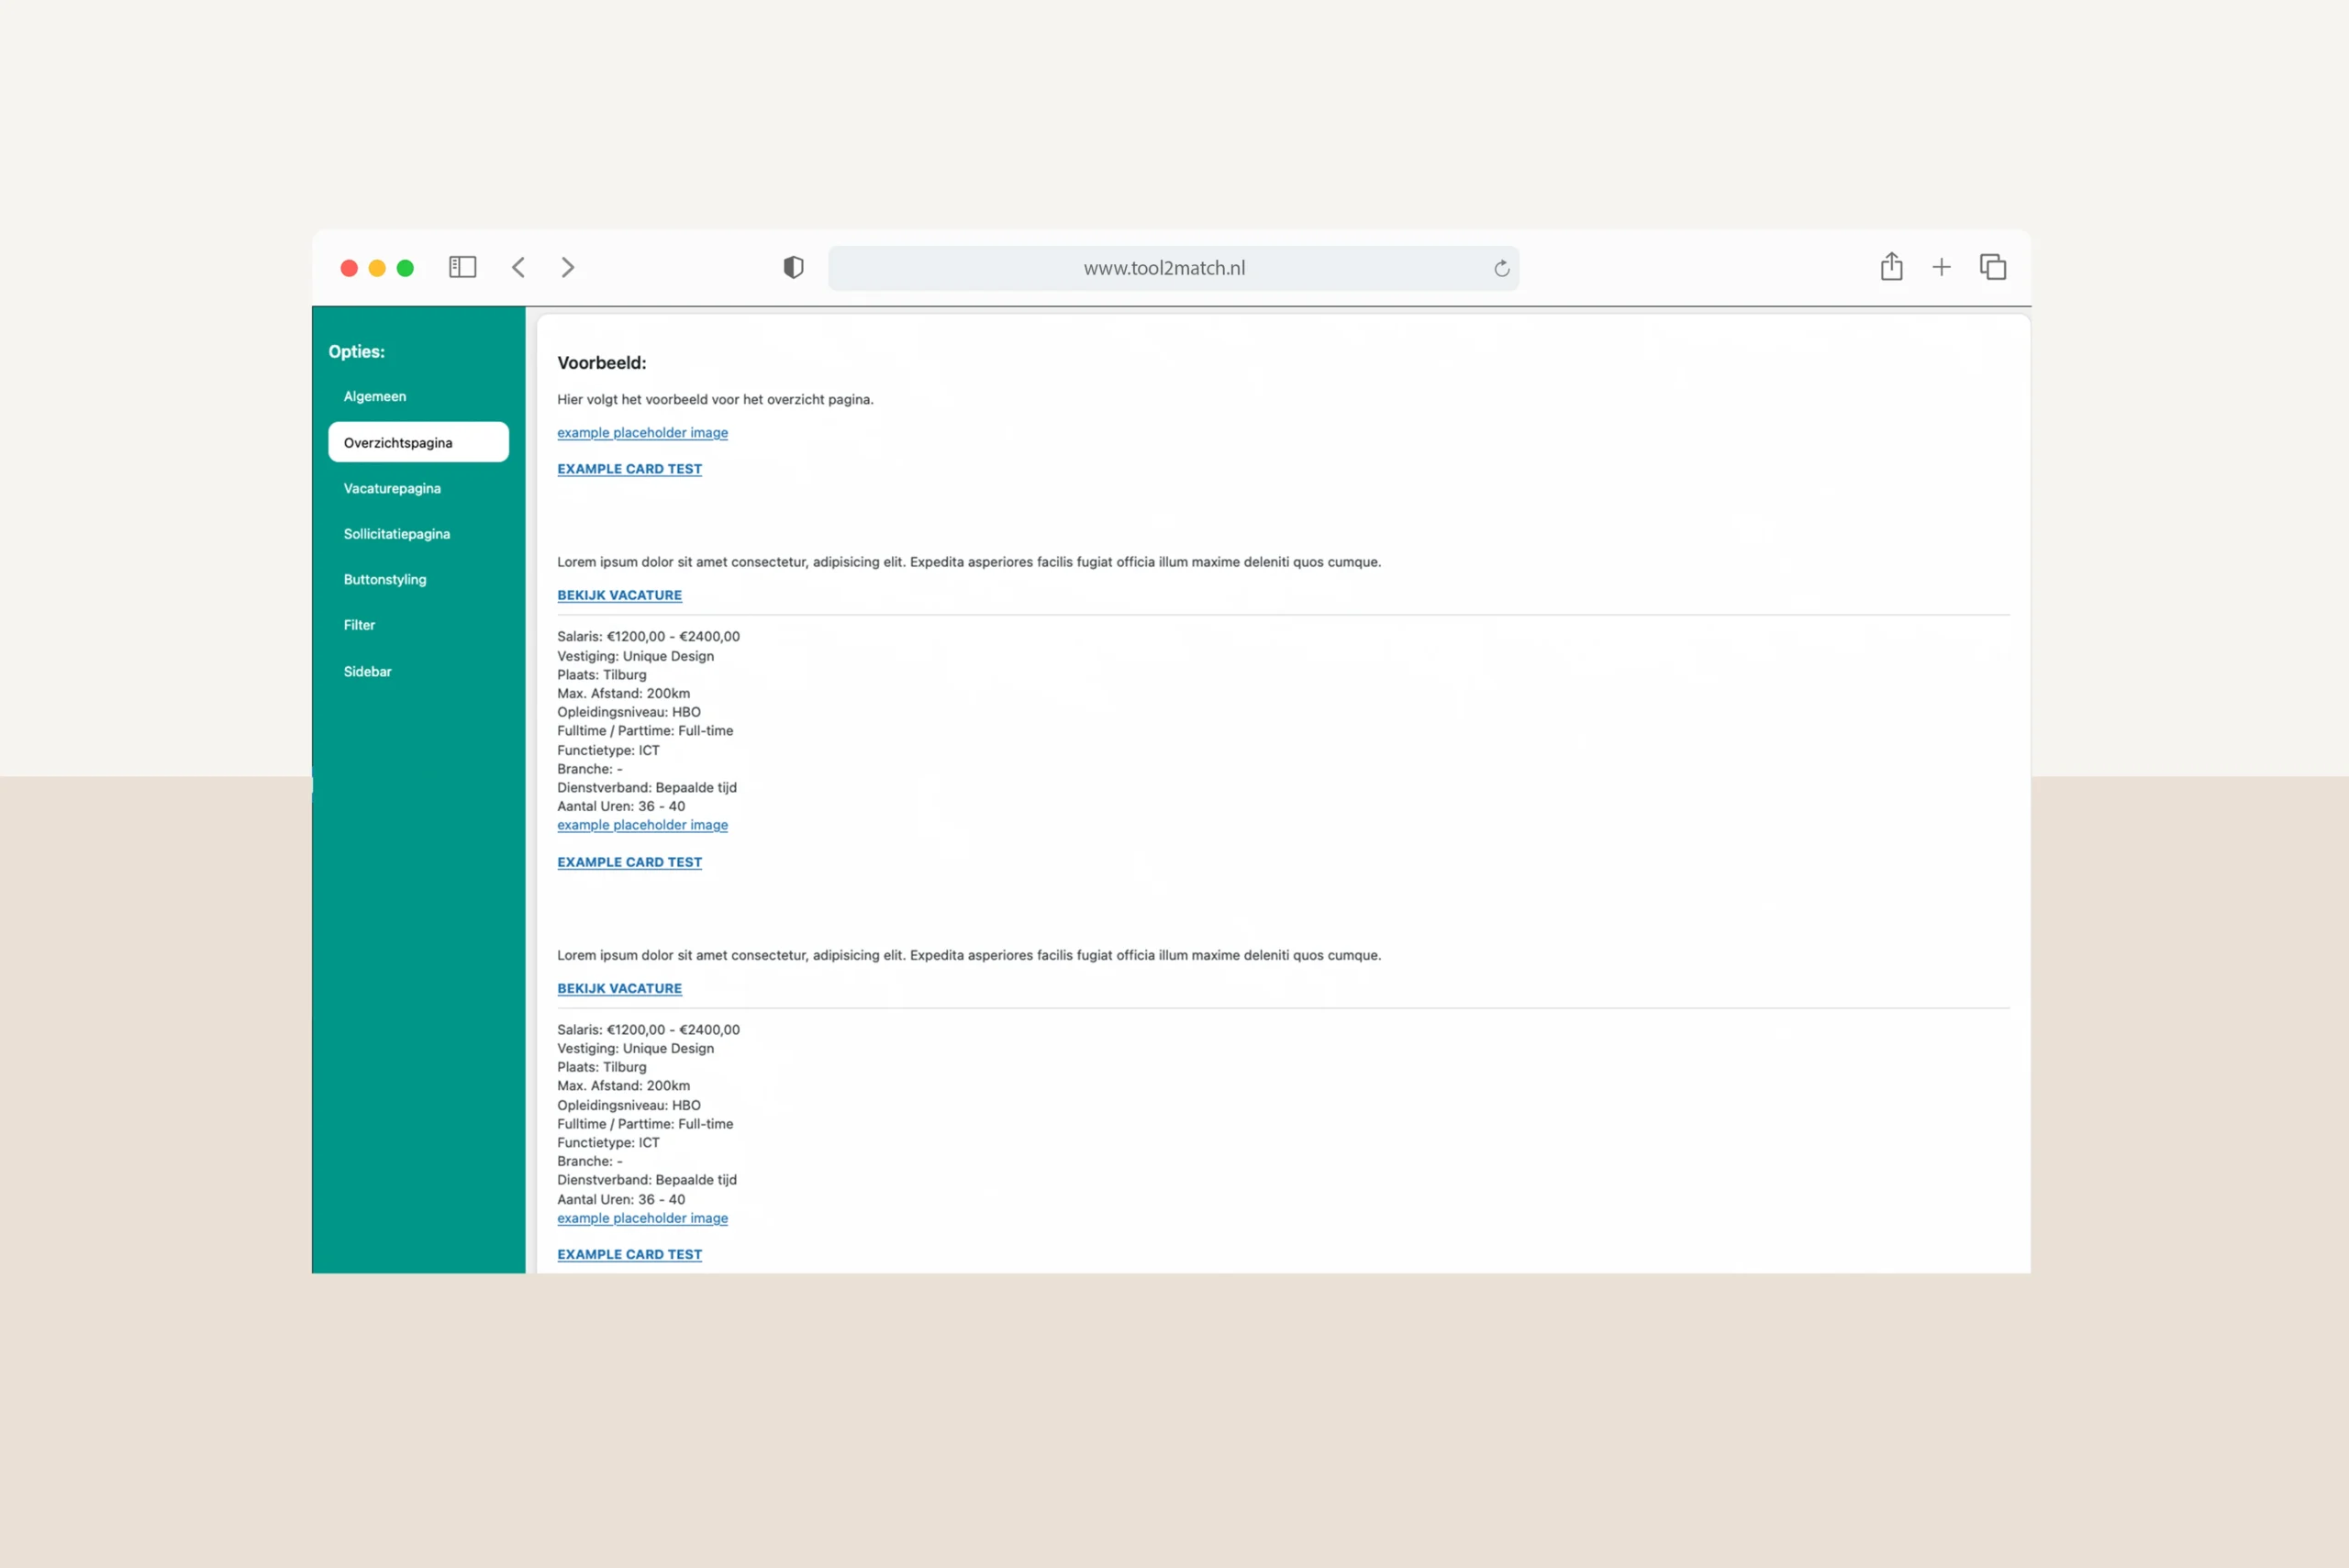Click the www.tool2match.nl address bar
Viewport: 2349px width, 1568px height.
1164,268
